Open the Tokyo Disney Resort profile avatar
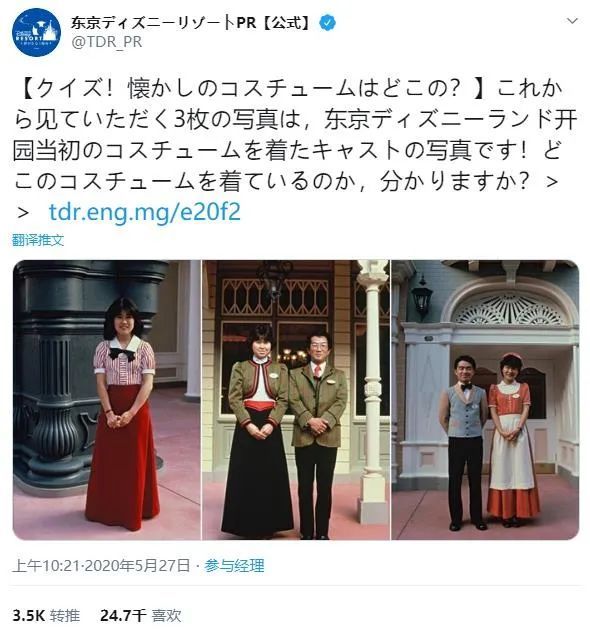Viewport: 590px width, 637px height. pyautogui.click(x=36, y=32)
